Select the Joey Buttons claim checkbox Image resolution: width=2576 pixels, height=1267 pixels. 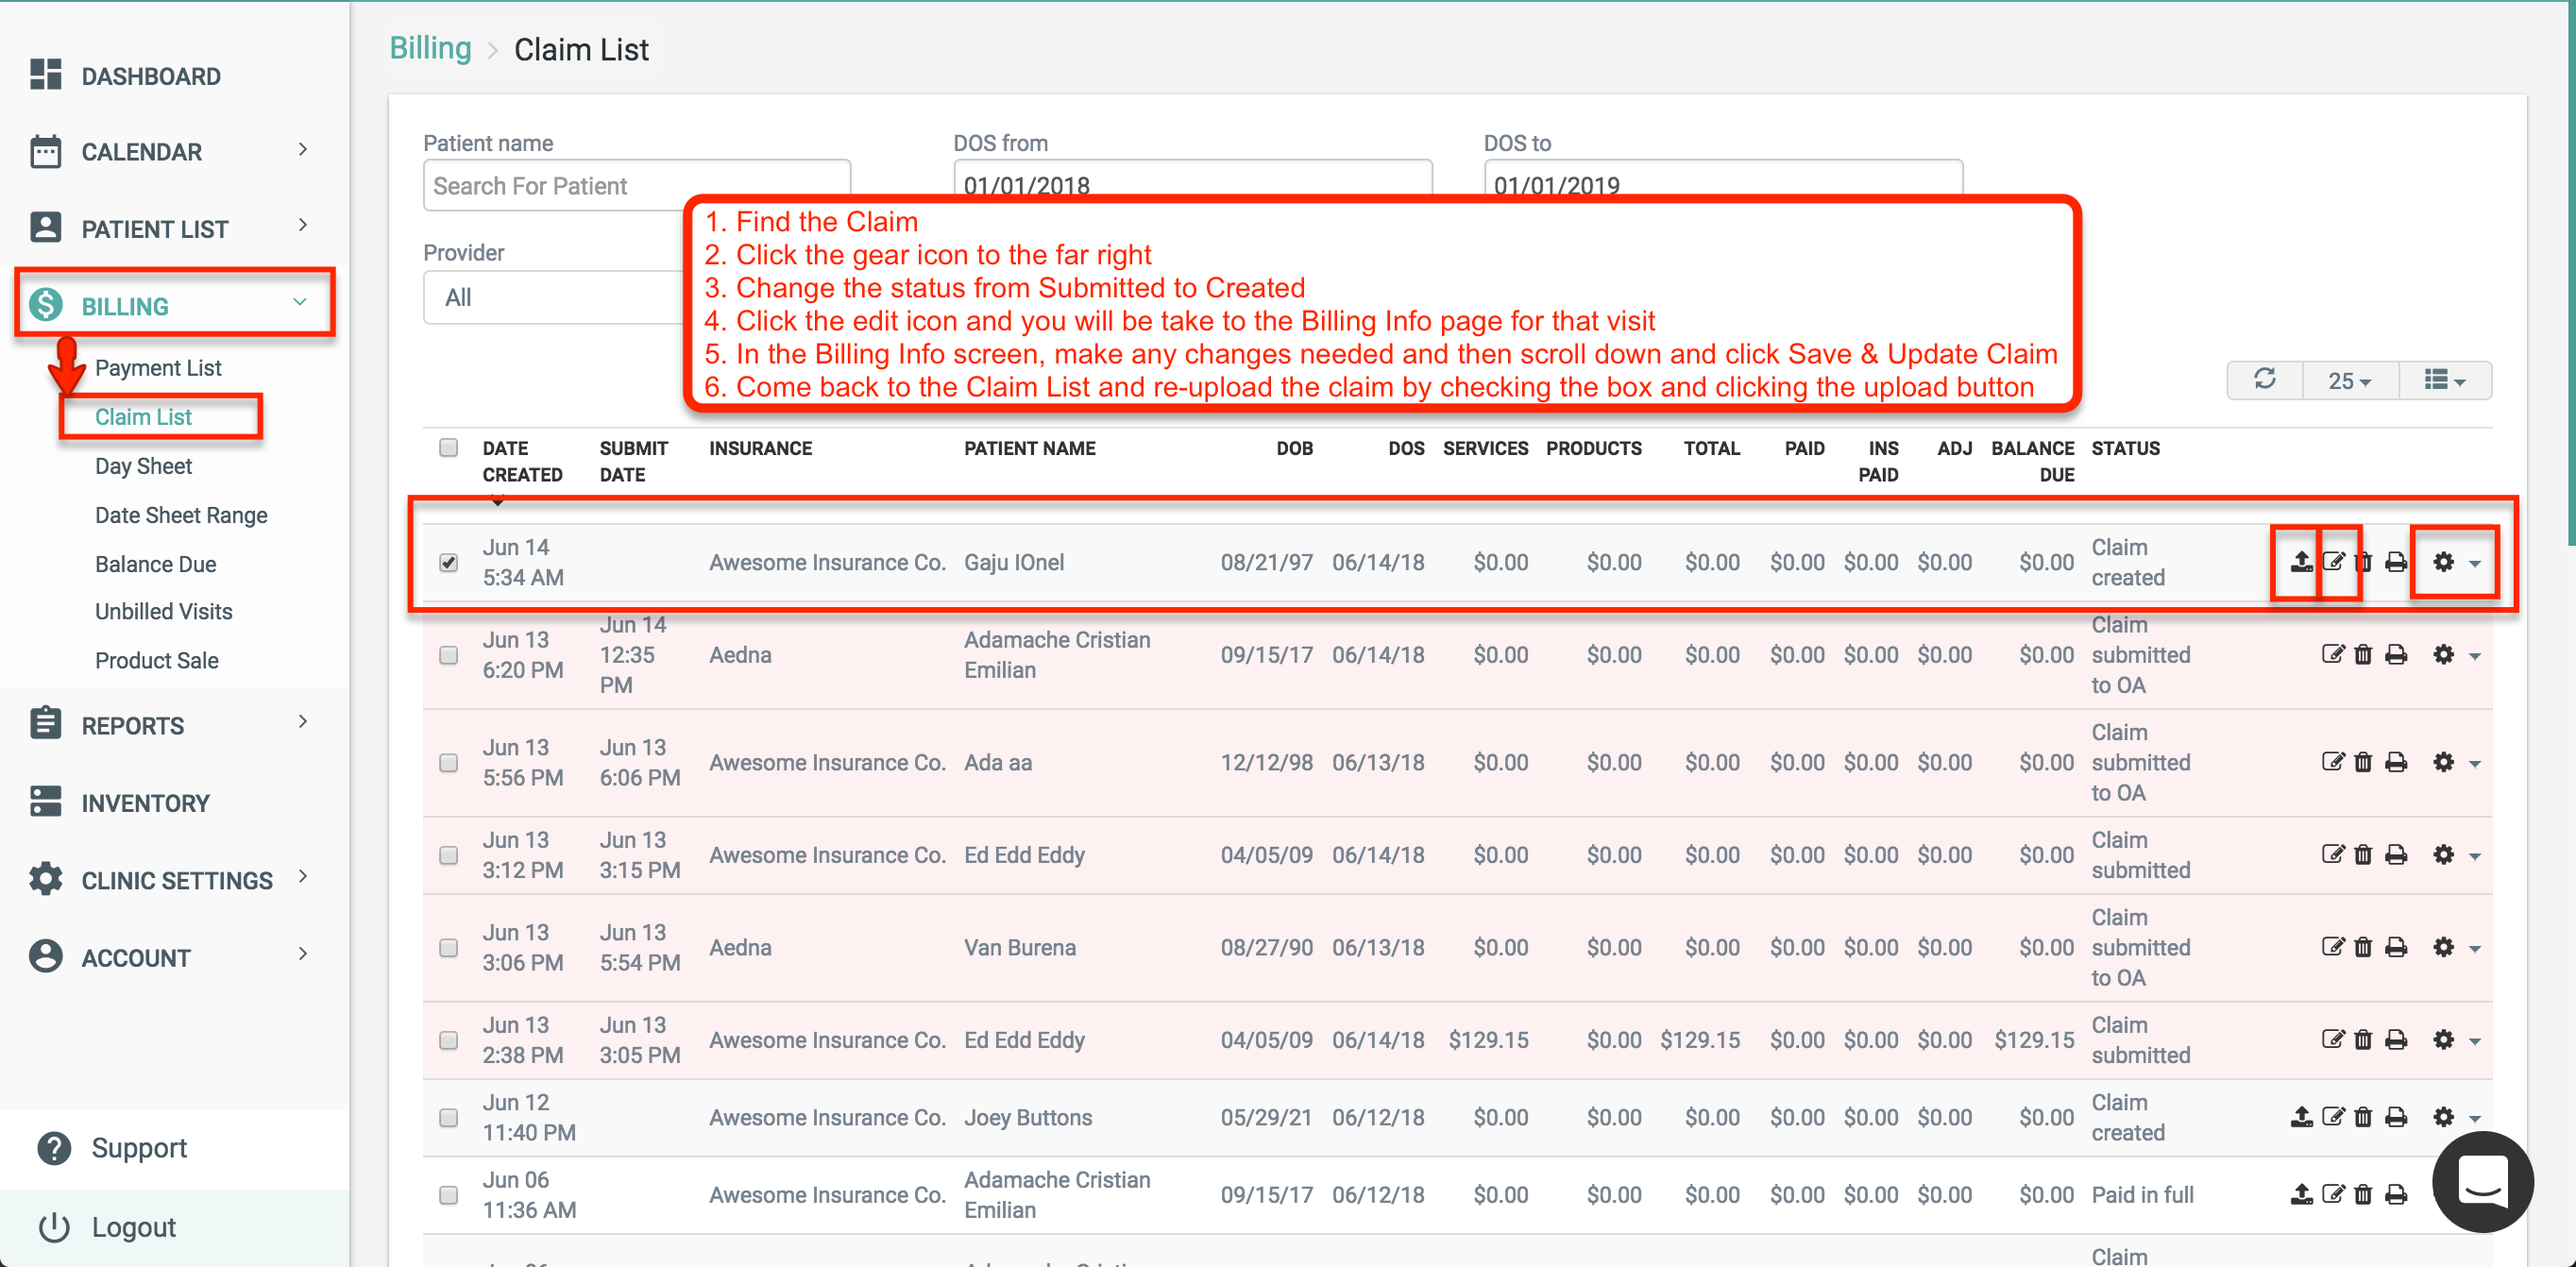pos(449,1117)
